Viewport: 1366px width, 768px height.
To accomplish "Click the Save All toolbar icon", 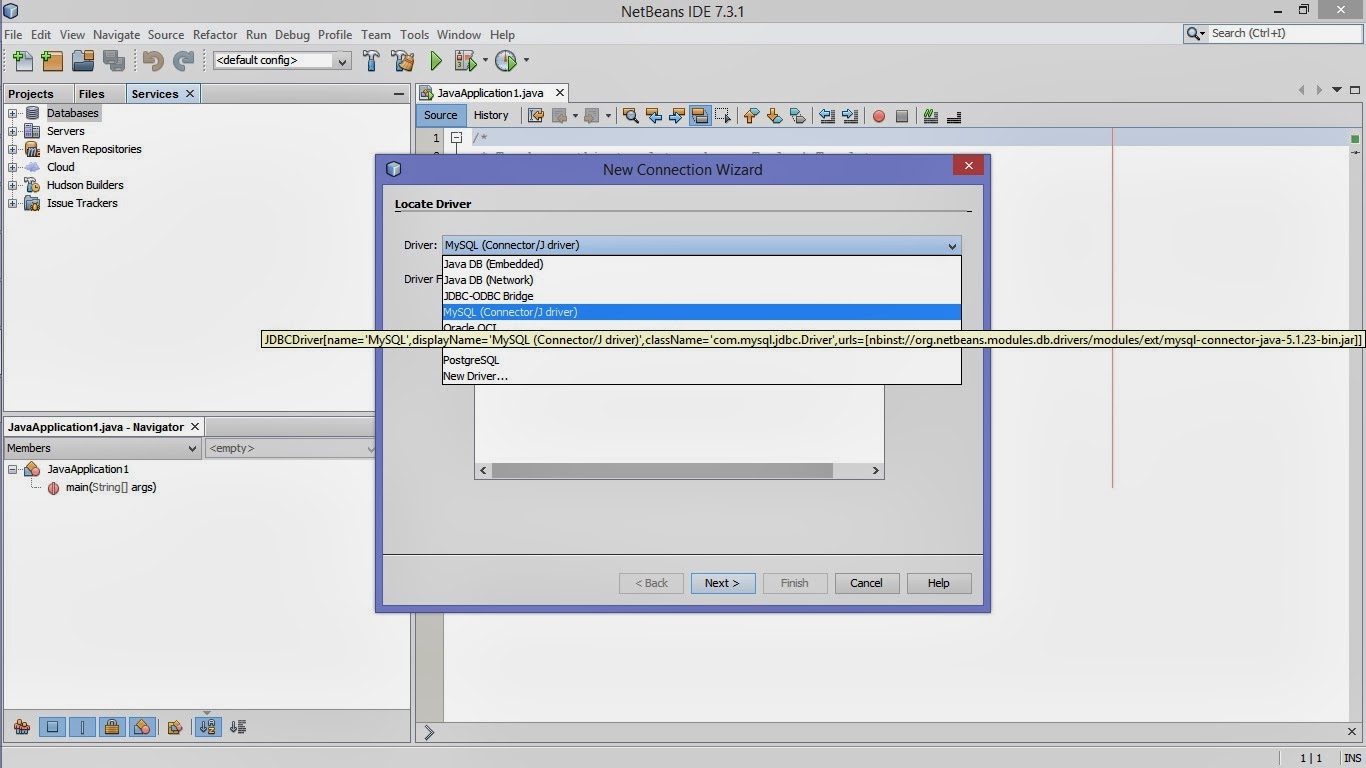I will pos(113,61).
